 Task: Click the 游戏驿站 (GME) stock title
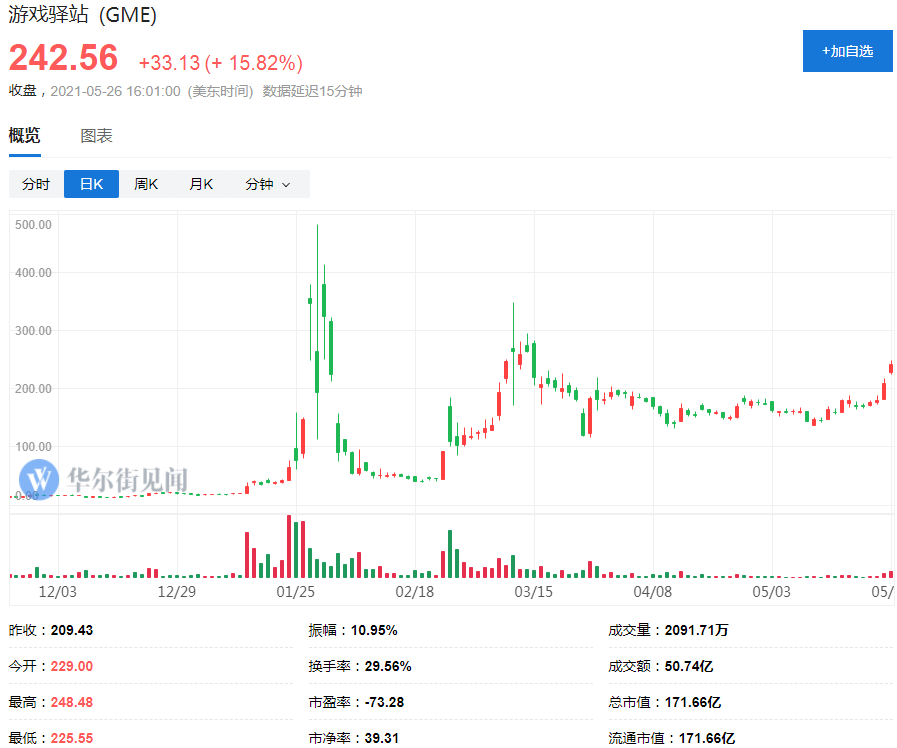point(82,14)
